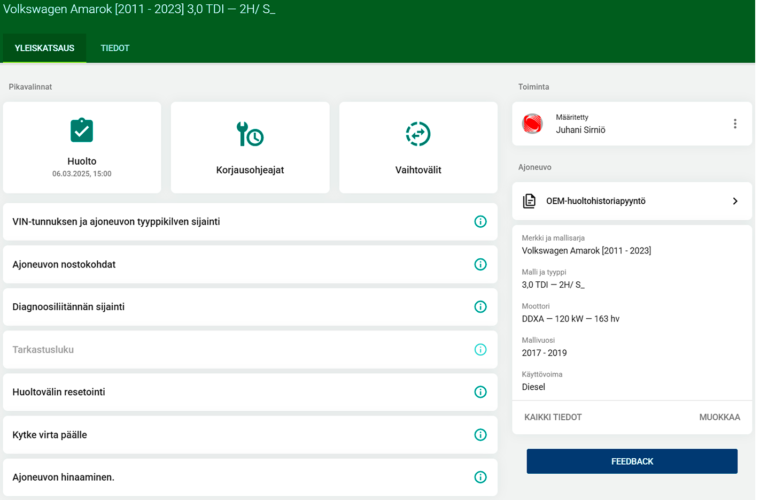This screenshot has width=768, height=500.
Task: Open three-dot menu next to Juhani Sirniö
Action: point(735,124)
